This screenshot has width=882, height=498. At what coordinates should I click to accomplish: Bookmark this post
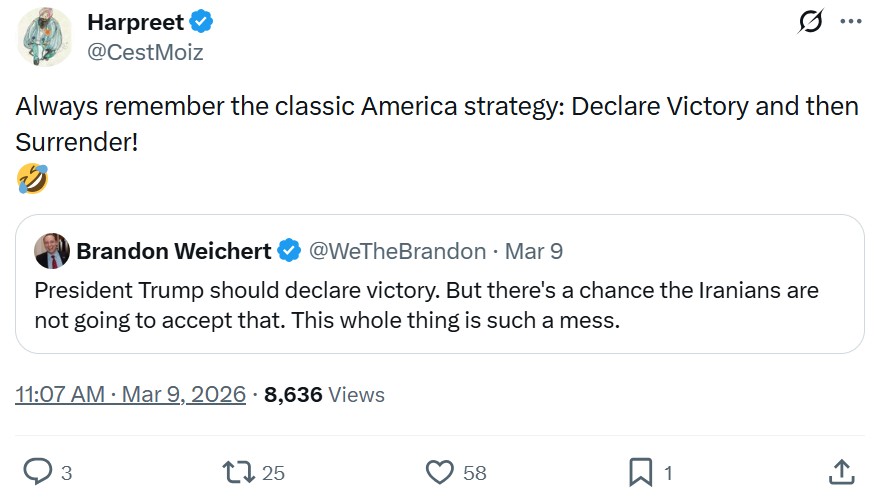[640, 471]
